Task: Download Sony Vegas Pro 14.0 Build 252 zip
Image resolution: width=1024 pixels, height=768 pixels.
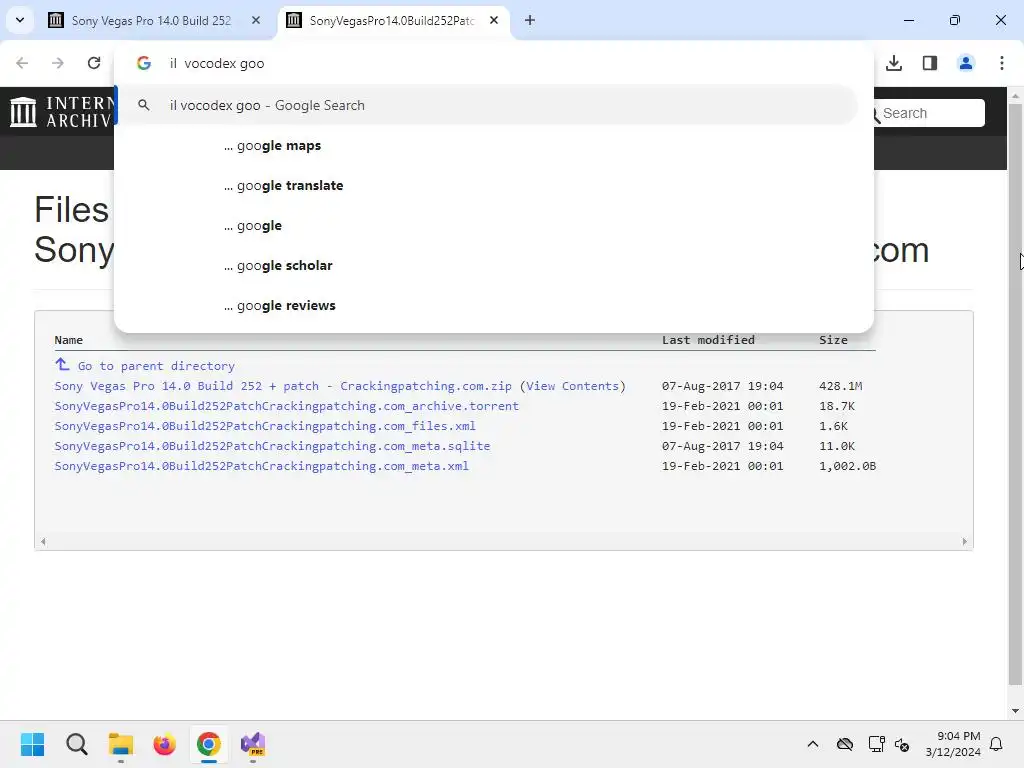Action: coord(283,386)
